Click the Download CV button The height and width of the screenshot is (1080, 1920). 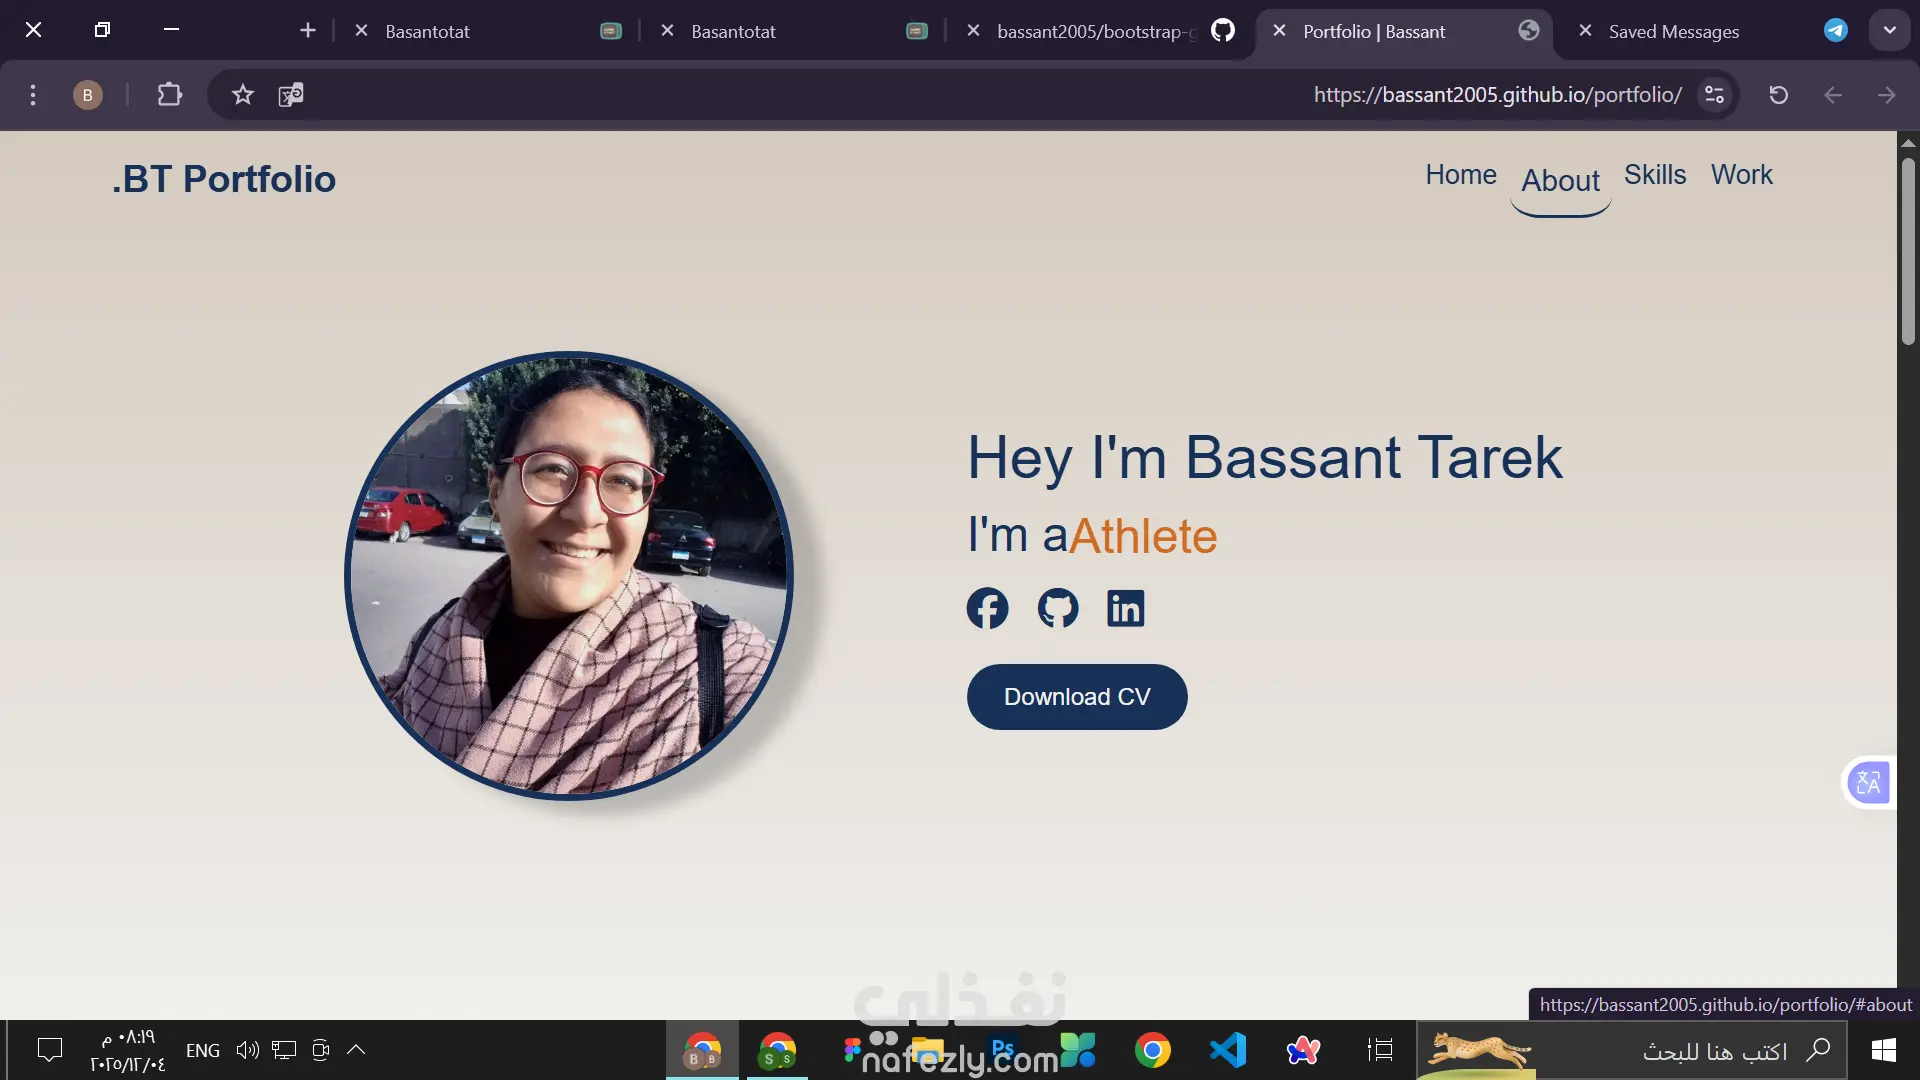pos(1077,697)
